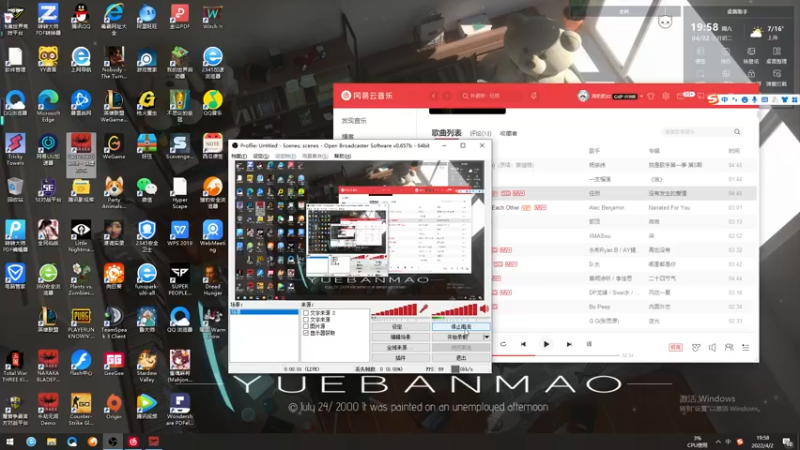The width and height of the screenshot is (800, 450).
Task: Click the OBS 全域来源... button
Action: [x=401, y=347]
